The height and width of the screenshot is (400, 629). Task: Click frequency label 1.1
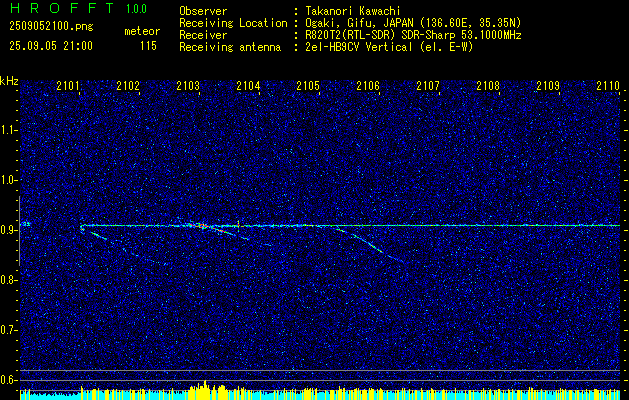pos(8,130)
